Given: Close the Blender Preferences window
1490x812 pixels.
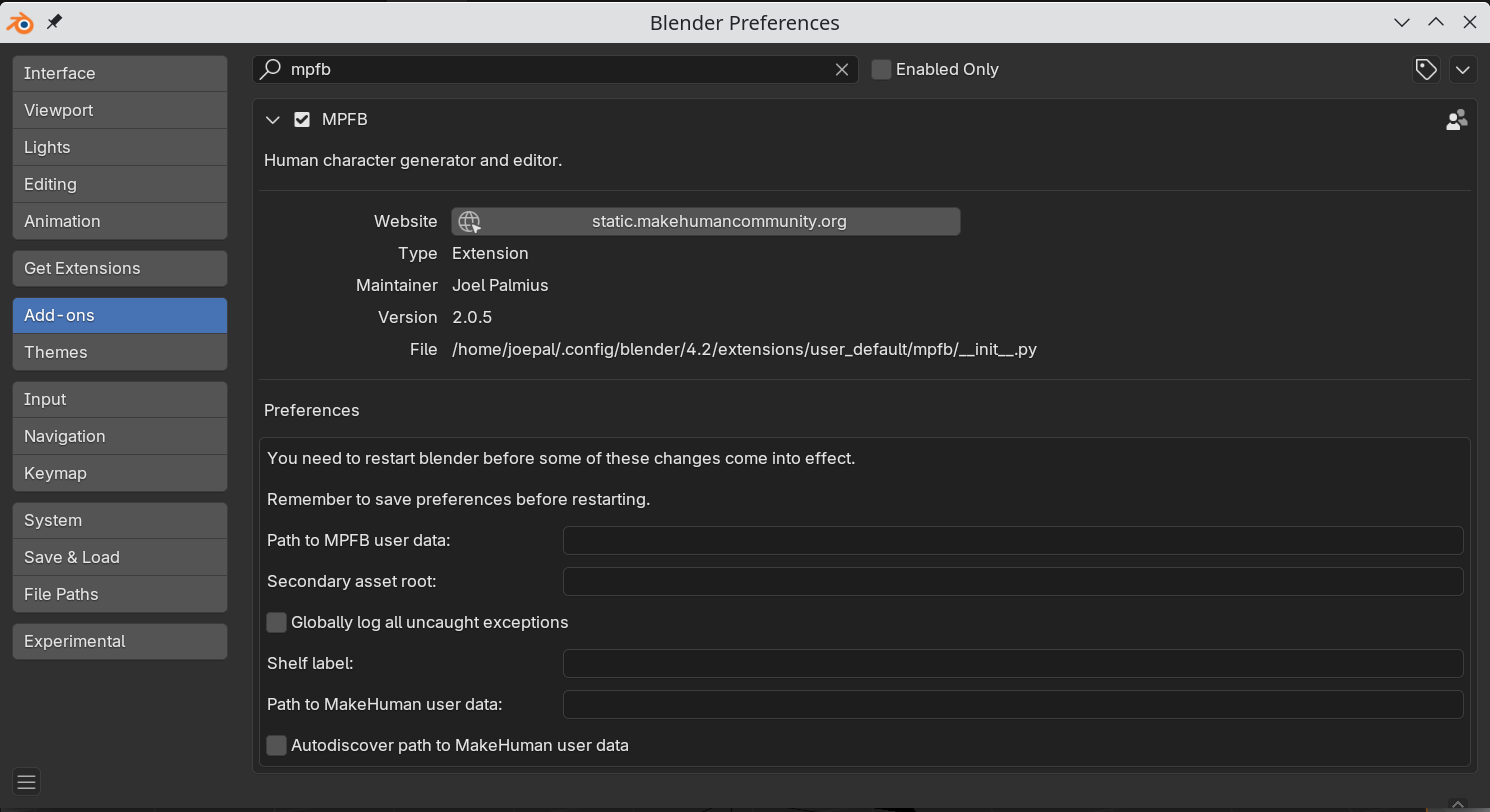Looking at the screenshot, I should pyautogui.click(x=1469, y=22).
